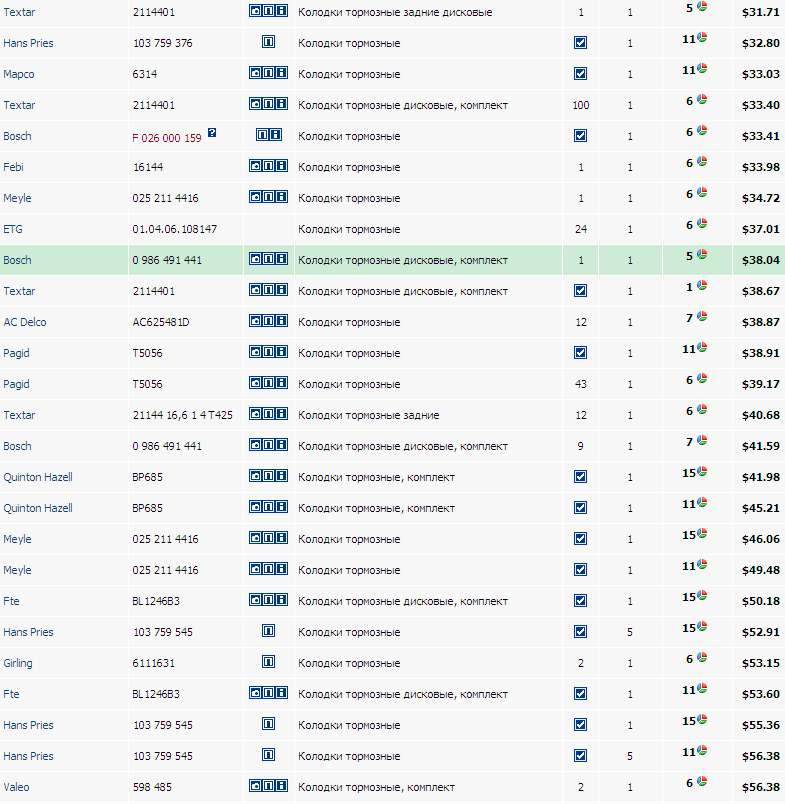Click the price $53.15
Screen dimensions: 785x804
point(761,663)
